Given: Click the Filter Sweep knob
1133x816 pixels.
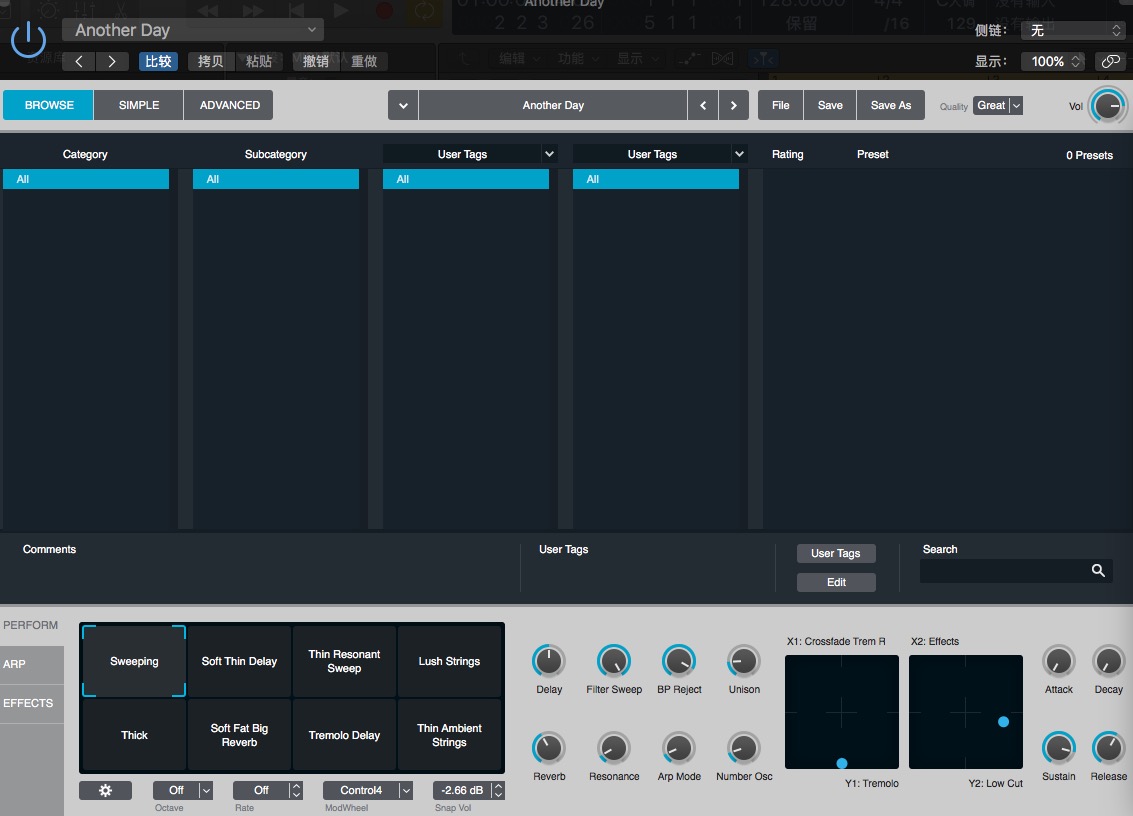Looking at the screenshot, I should [x=613, y=661].
